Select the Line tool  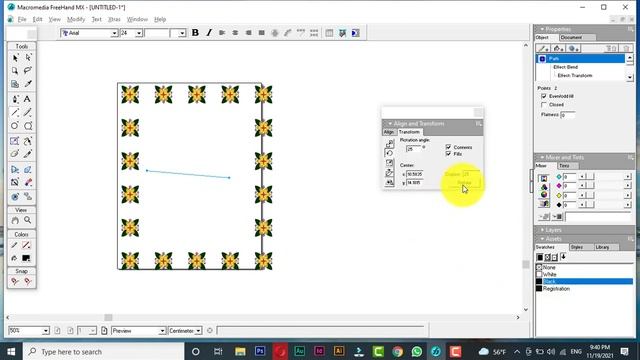[x=15, y=112]
